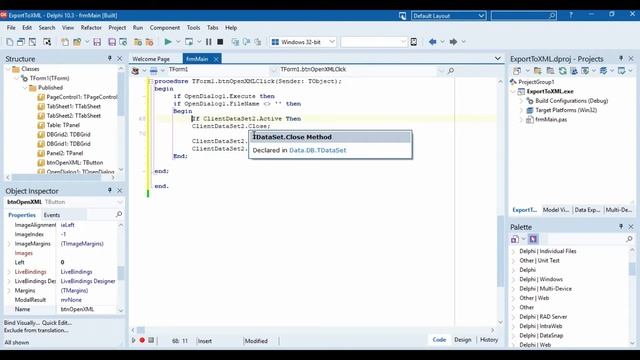Viewport: 640px width, 360px height.
Task: Click the IDE search box in title bar
Action: (x=523, y=16)
